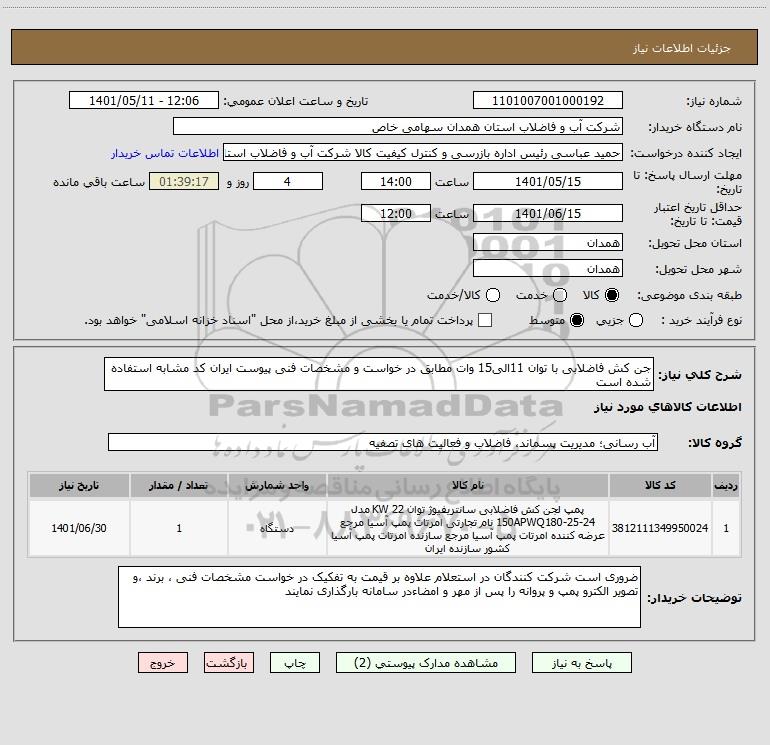Click the validity time field 12:00
The height and width of the screenshot is (745, 770).
[x=396, y=213]
